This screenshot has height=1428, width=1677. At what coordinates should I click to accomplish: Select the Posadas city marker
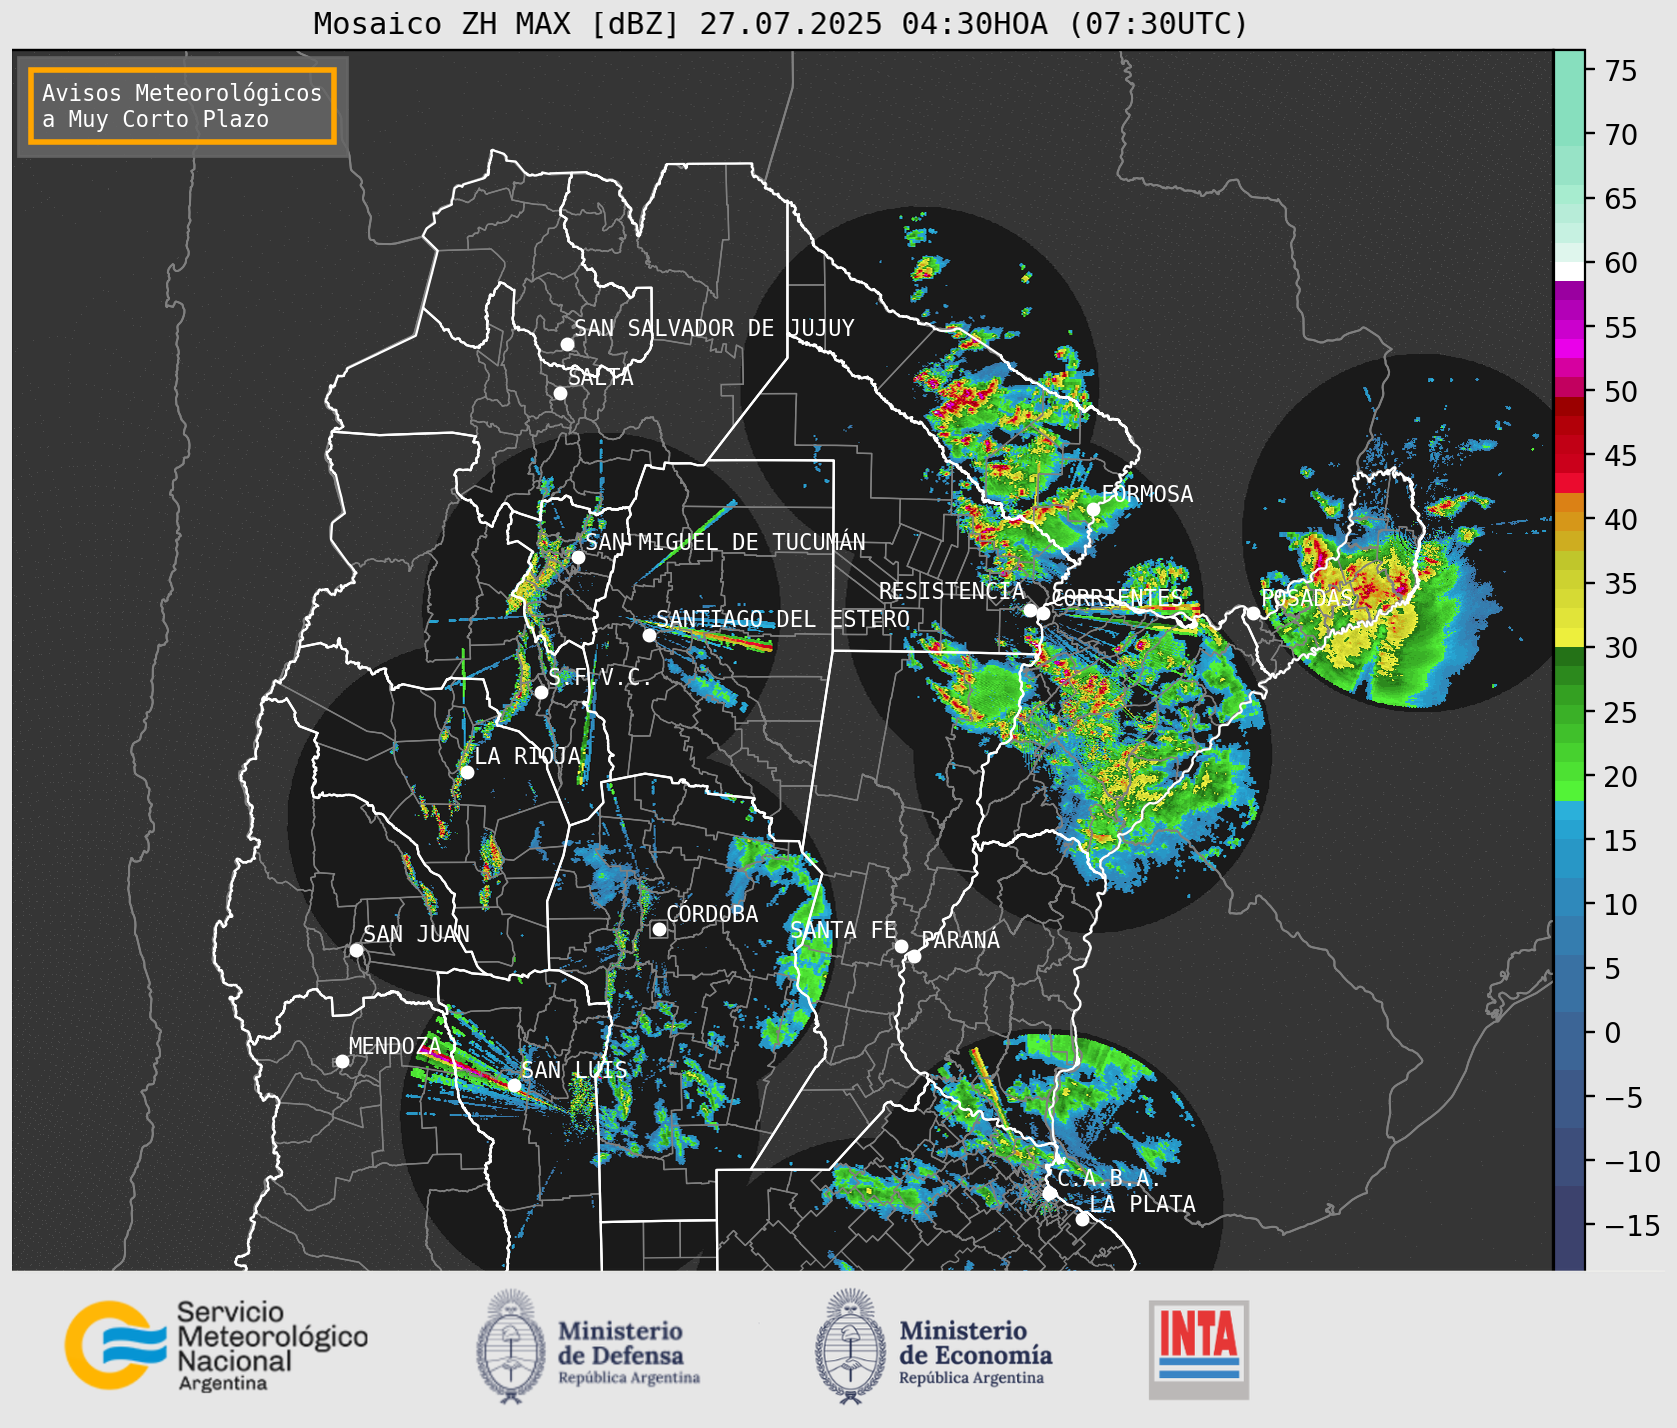pos(1253,613)
